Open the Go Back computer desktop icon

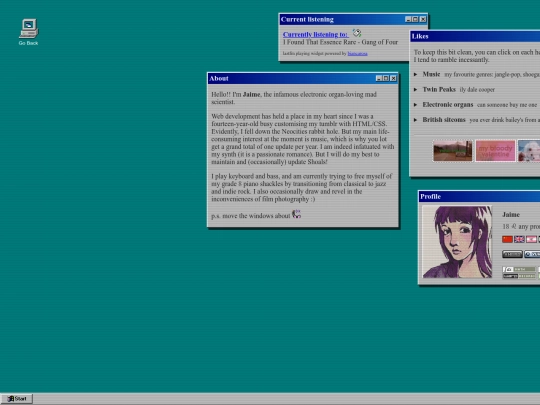[29, 32]
